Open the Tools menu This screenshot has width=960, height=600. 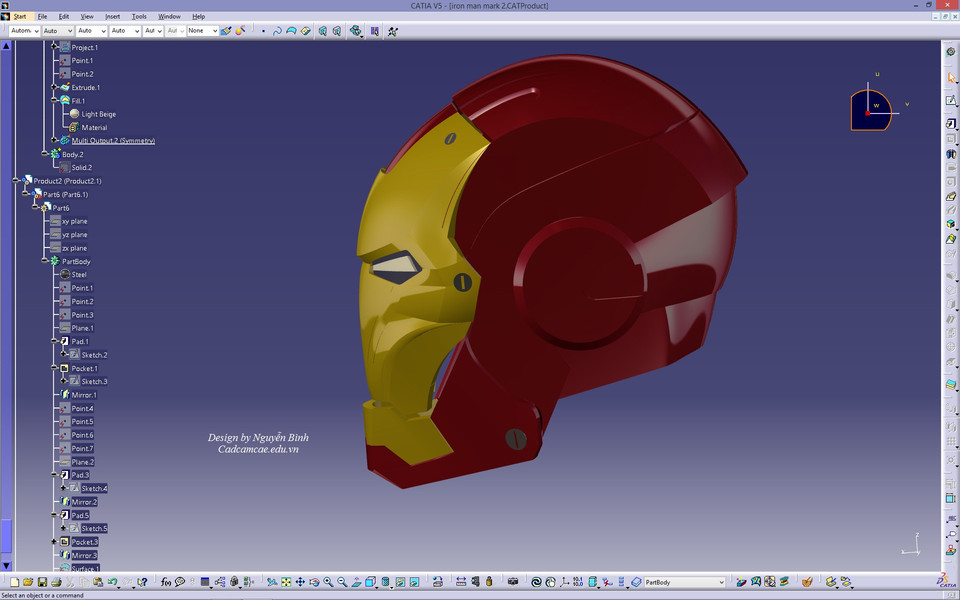139,16
